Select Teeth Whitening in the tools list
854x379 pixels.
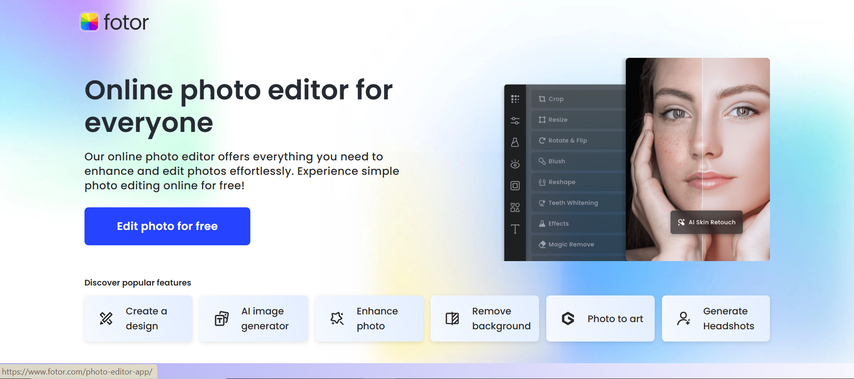[578, 203]
